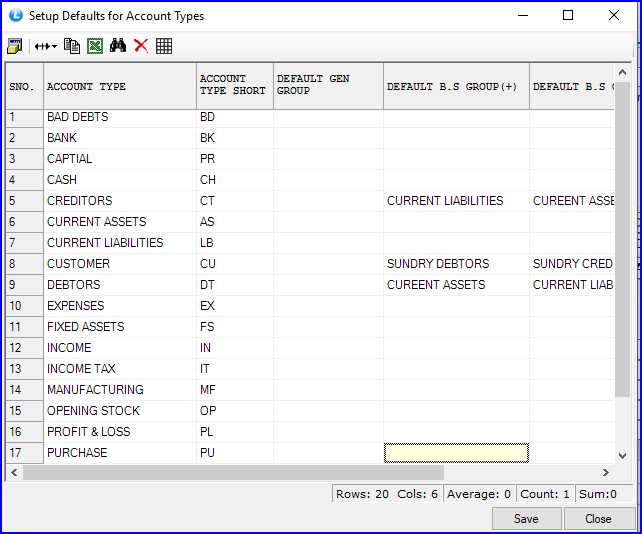Click the short code MF cell
The width and height of the screenshot is (642, 534).
pyautogui.click(x=235, y=390)
